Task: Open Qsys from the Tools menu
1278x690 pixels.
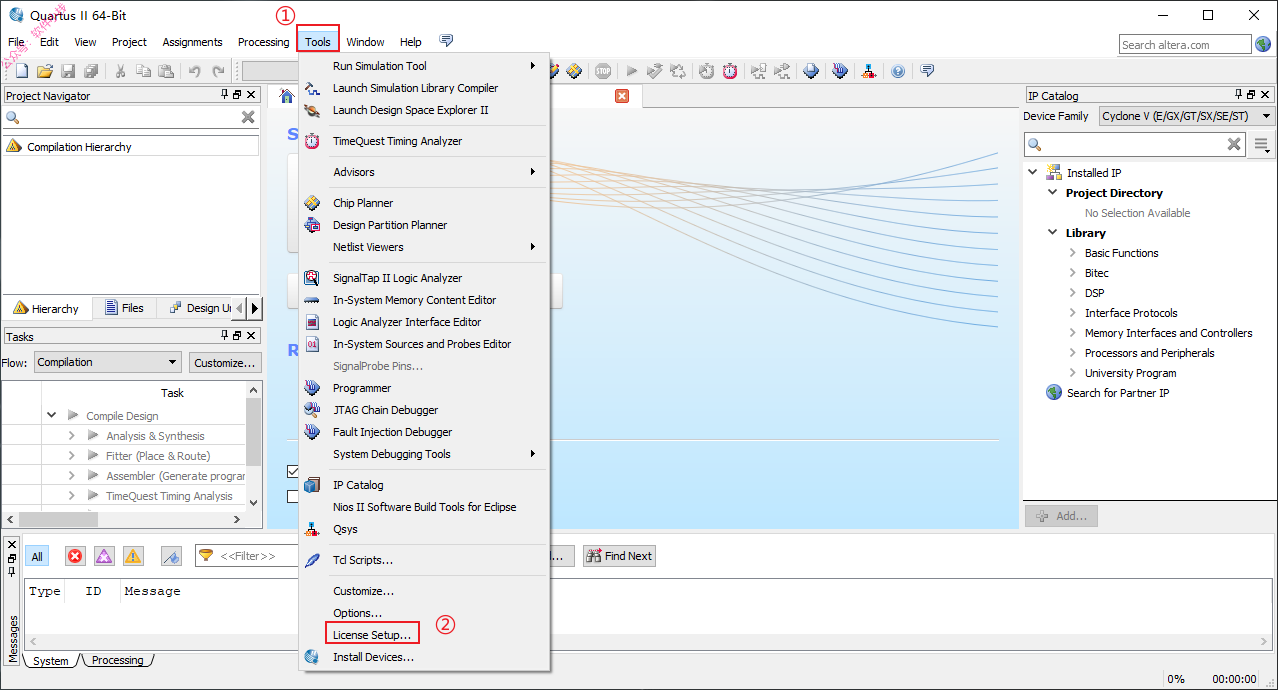Action: point(426,529)
